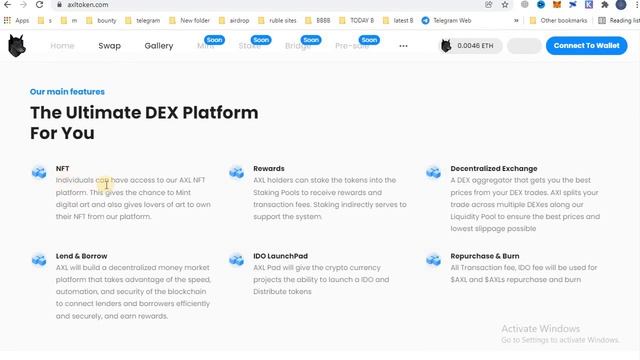Screen dimensions: 640x360
Task: Click the Mint menu item
Action: pyautogui.click(x=205, y=46)
